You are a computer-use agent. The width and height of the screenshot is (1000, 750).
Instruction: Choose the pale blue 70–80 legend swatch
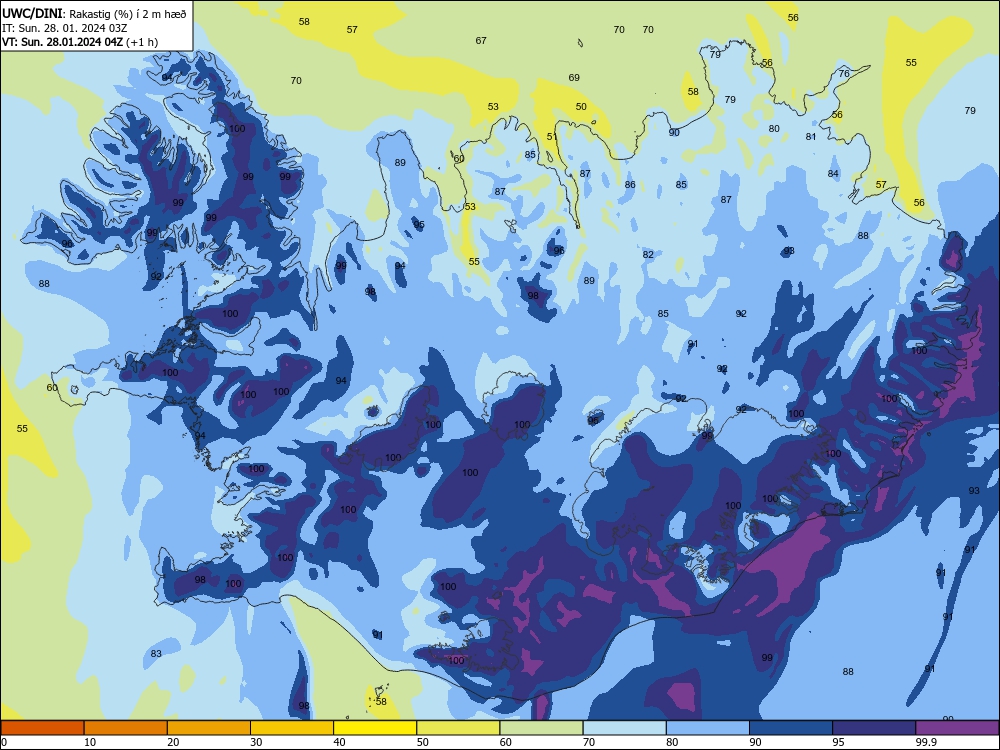tap(624, 728)
